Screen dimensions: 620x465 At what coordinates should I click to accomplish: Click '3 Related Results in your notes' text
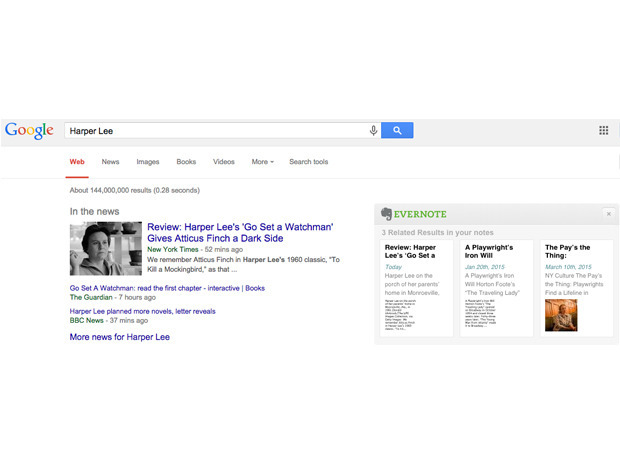437,232
